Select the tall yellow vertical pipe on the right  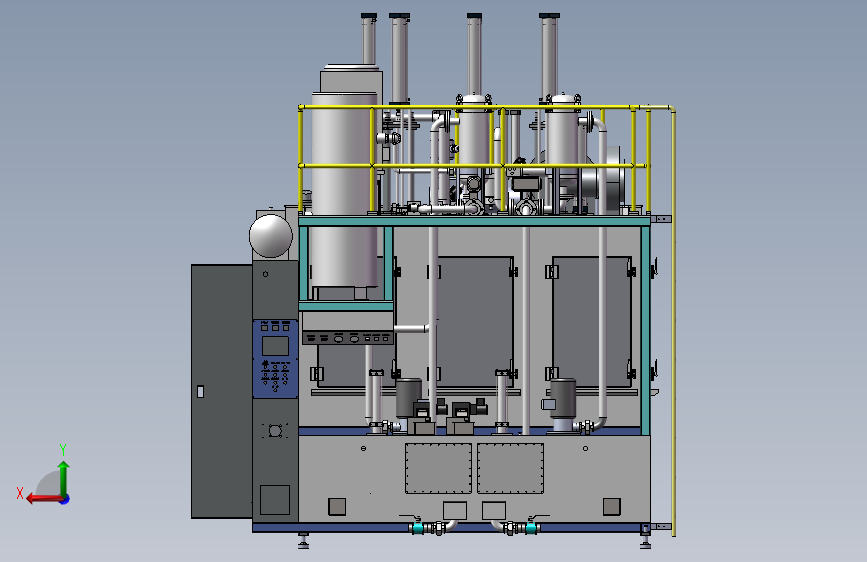[x=673, y=321]
